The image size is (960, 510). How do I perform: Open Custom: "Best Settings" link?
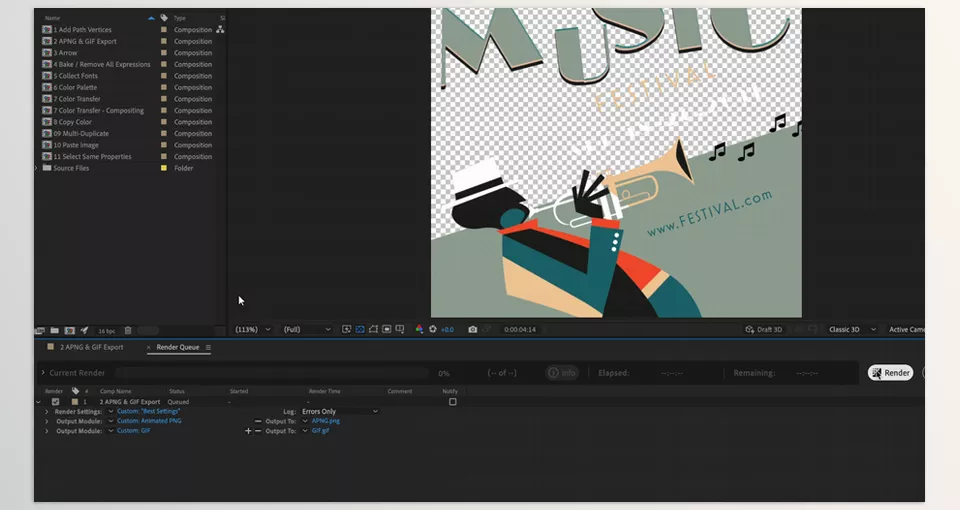coord(148,411)
